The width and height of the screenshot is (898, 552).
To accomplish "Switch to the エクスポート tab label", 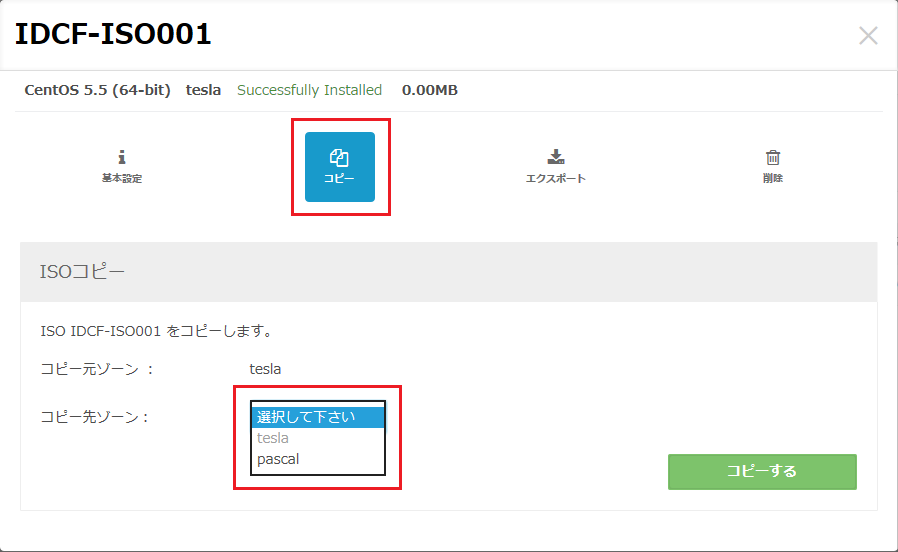I will [557, 179].
